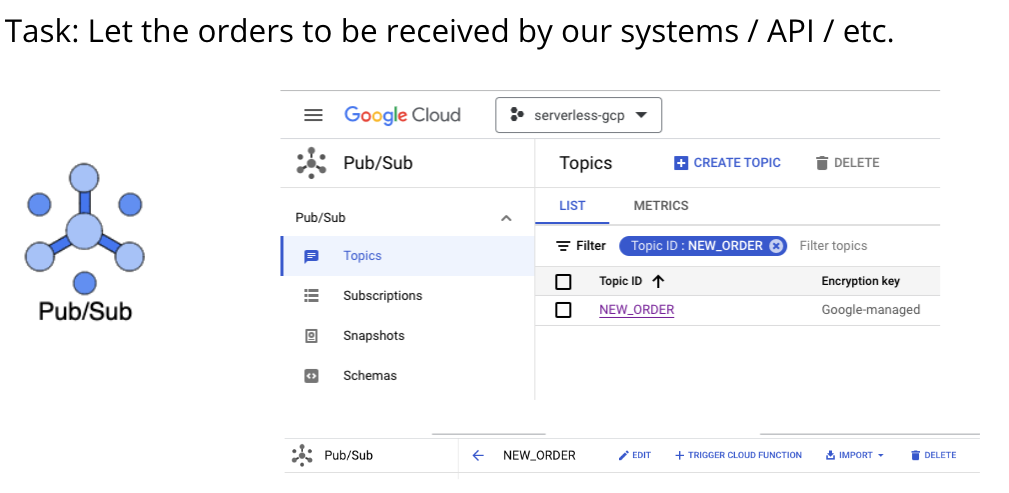Select Topics in the sidebar
Viewport: 1009px width, 493px height.
[408, 256]
